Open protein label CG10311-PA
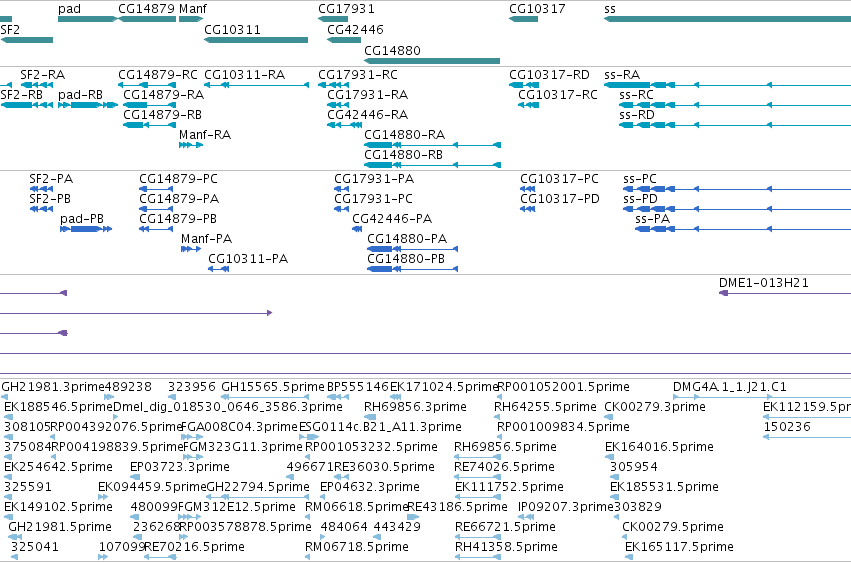 tap(248, 259)
